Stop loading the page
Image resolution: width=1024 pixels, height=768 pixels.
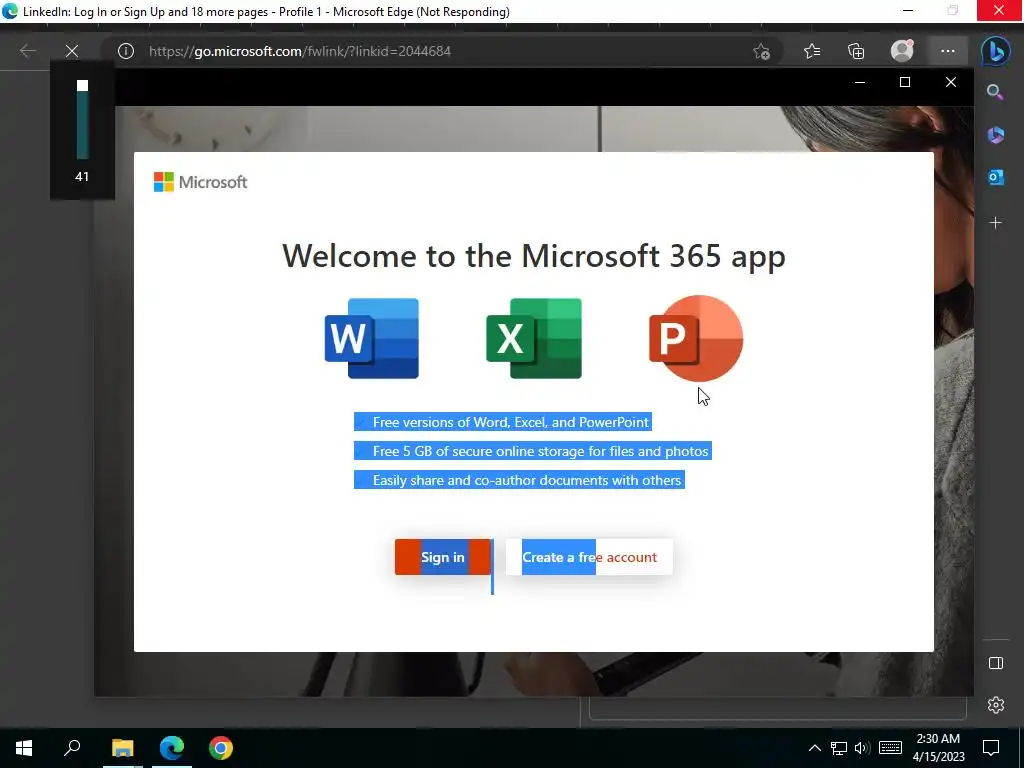coord(72,51)
